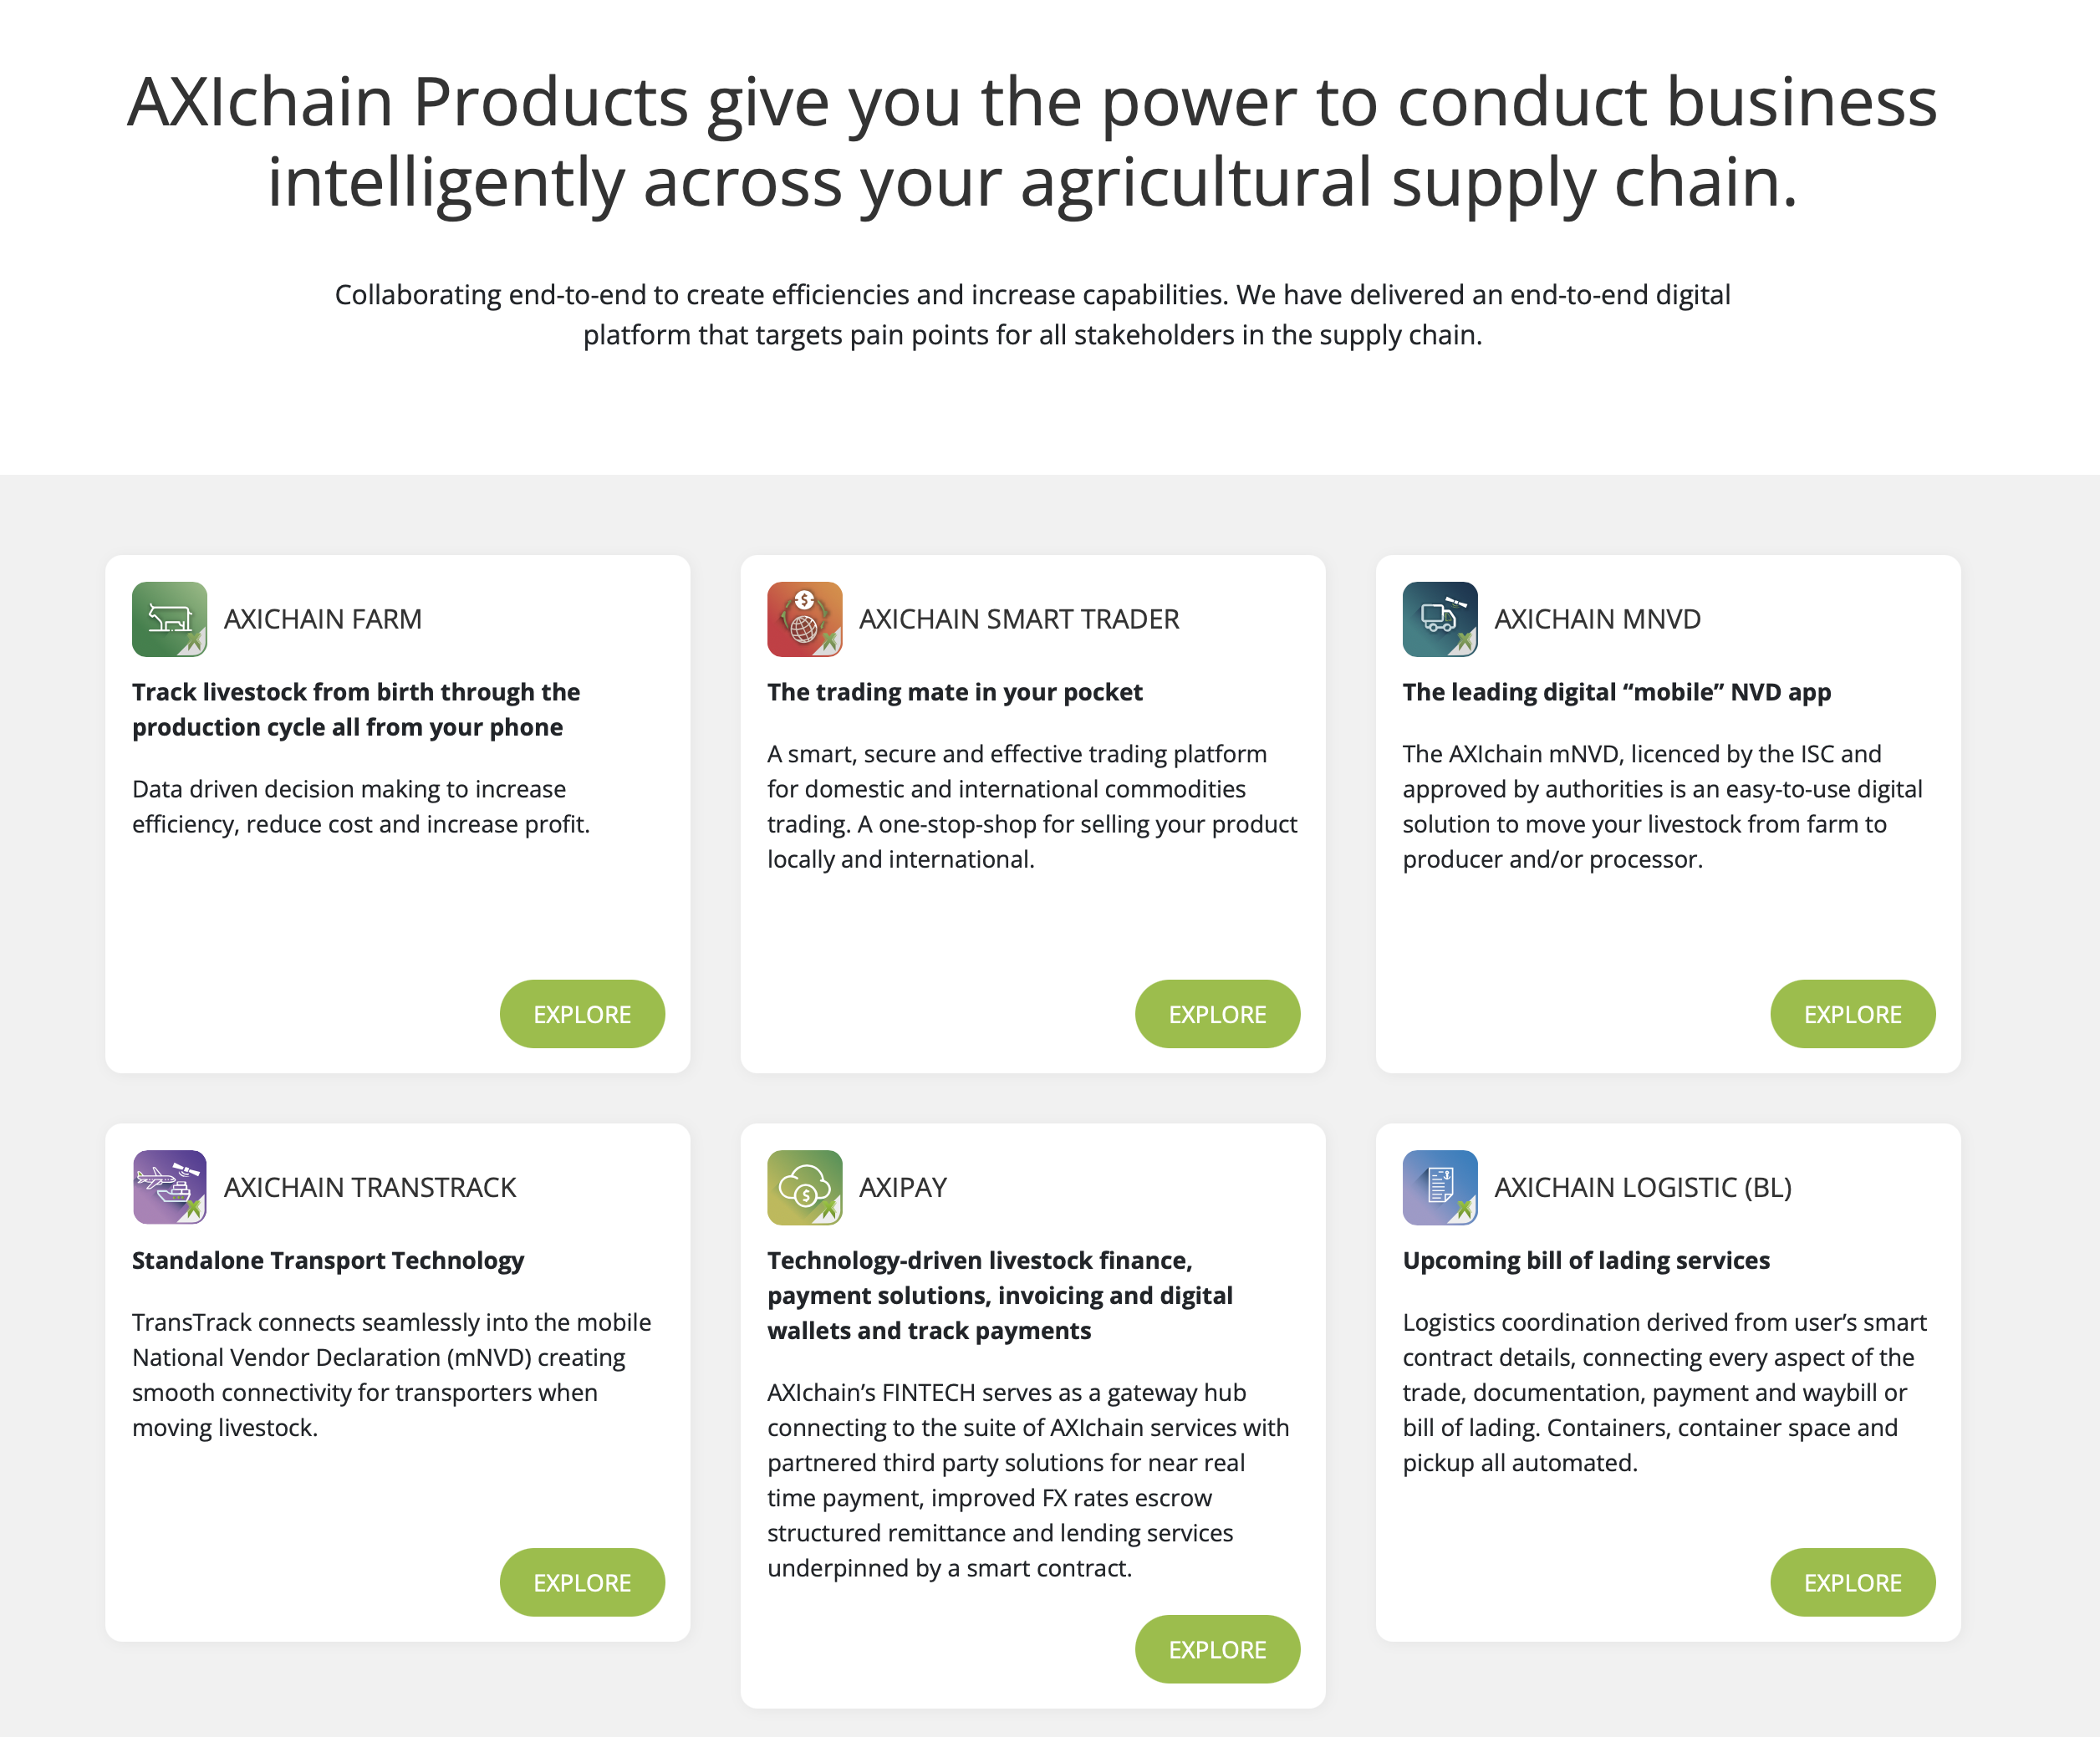Click the AXIchain Farm cattle icon
Screen dimensions: 2100x1737
169,619
